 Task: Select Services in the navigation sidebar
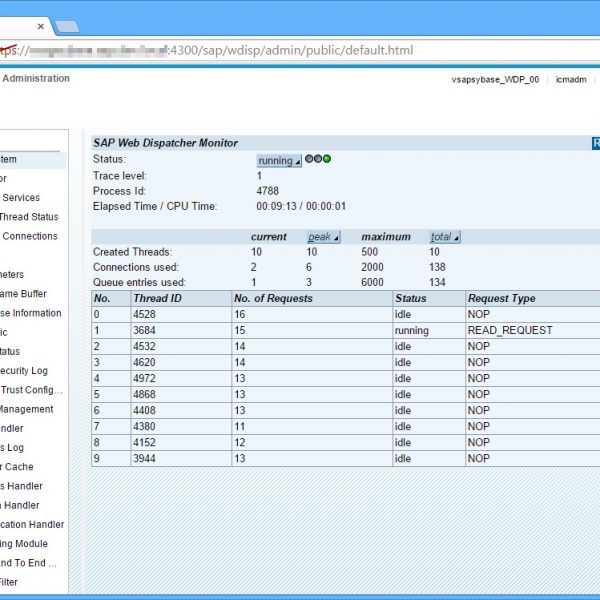tap(20, 198)
